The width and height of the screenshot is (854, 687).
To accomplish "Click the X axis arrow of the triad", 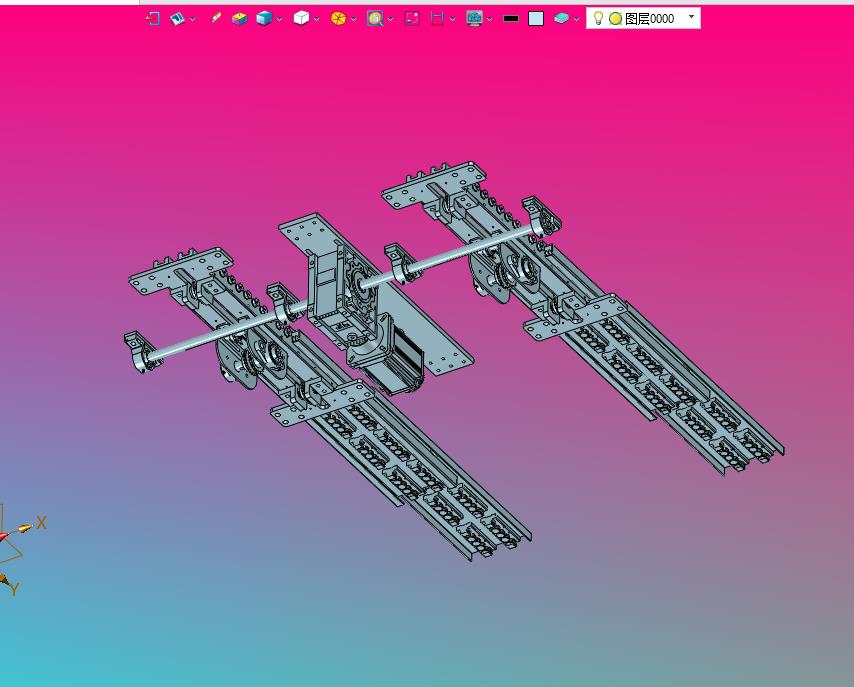I will pos(25,528).
